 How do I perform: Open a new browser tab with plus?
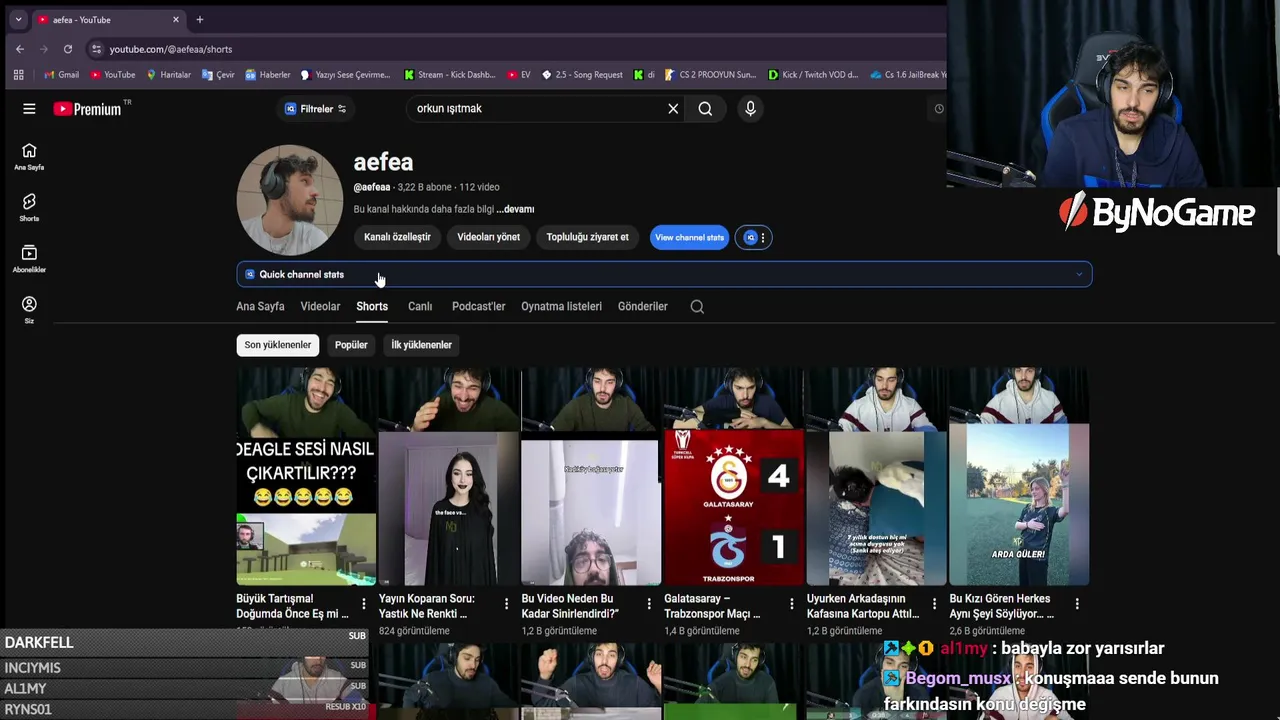point(199,20)
